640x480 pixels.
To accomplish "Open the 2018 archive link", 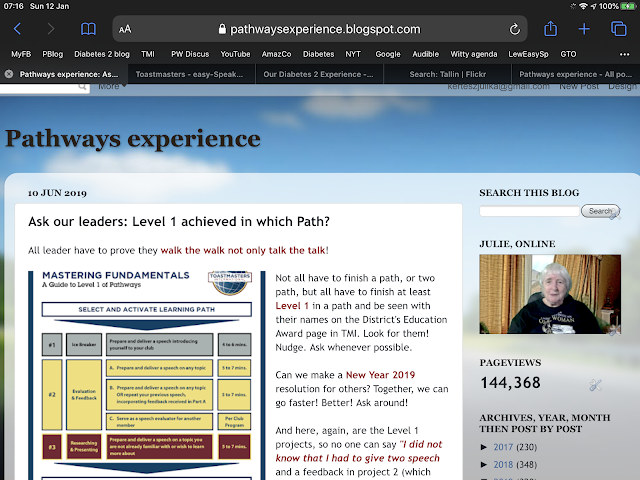I will point(503,464).
